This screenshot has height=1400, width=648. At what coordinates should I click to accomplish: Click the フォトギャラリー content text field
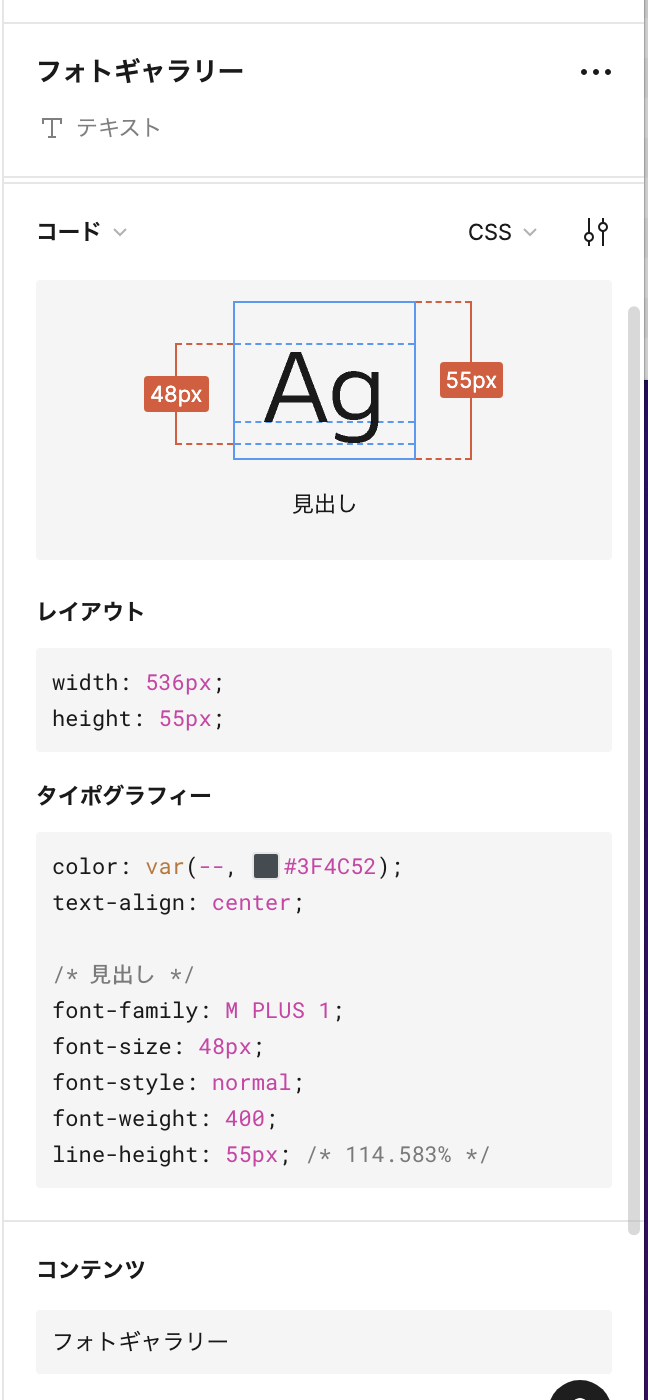[x=324, y=1341]
